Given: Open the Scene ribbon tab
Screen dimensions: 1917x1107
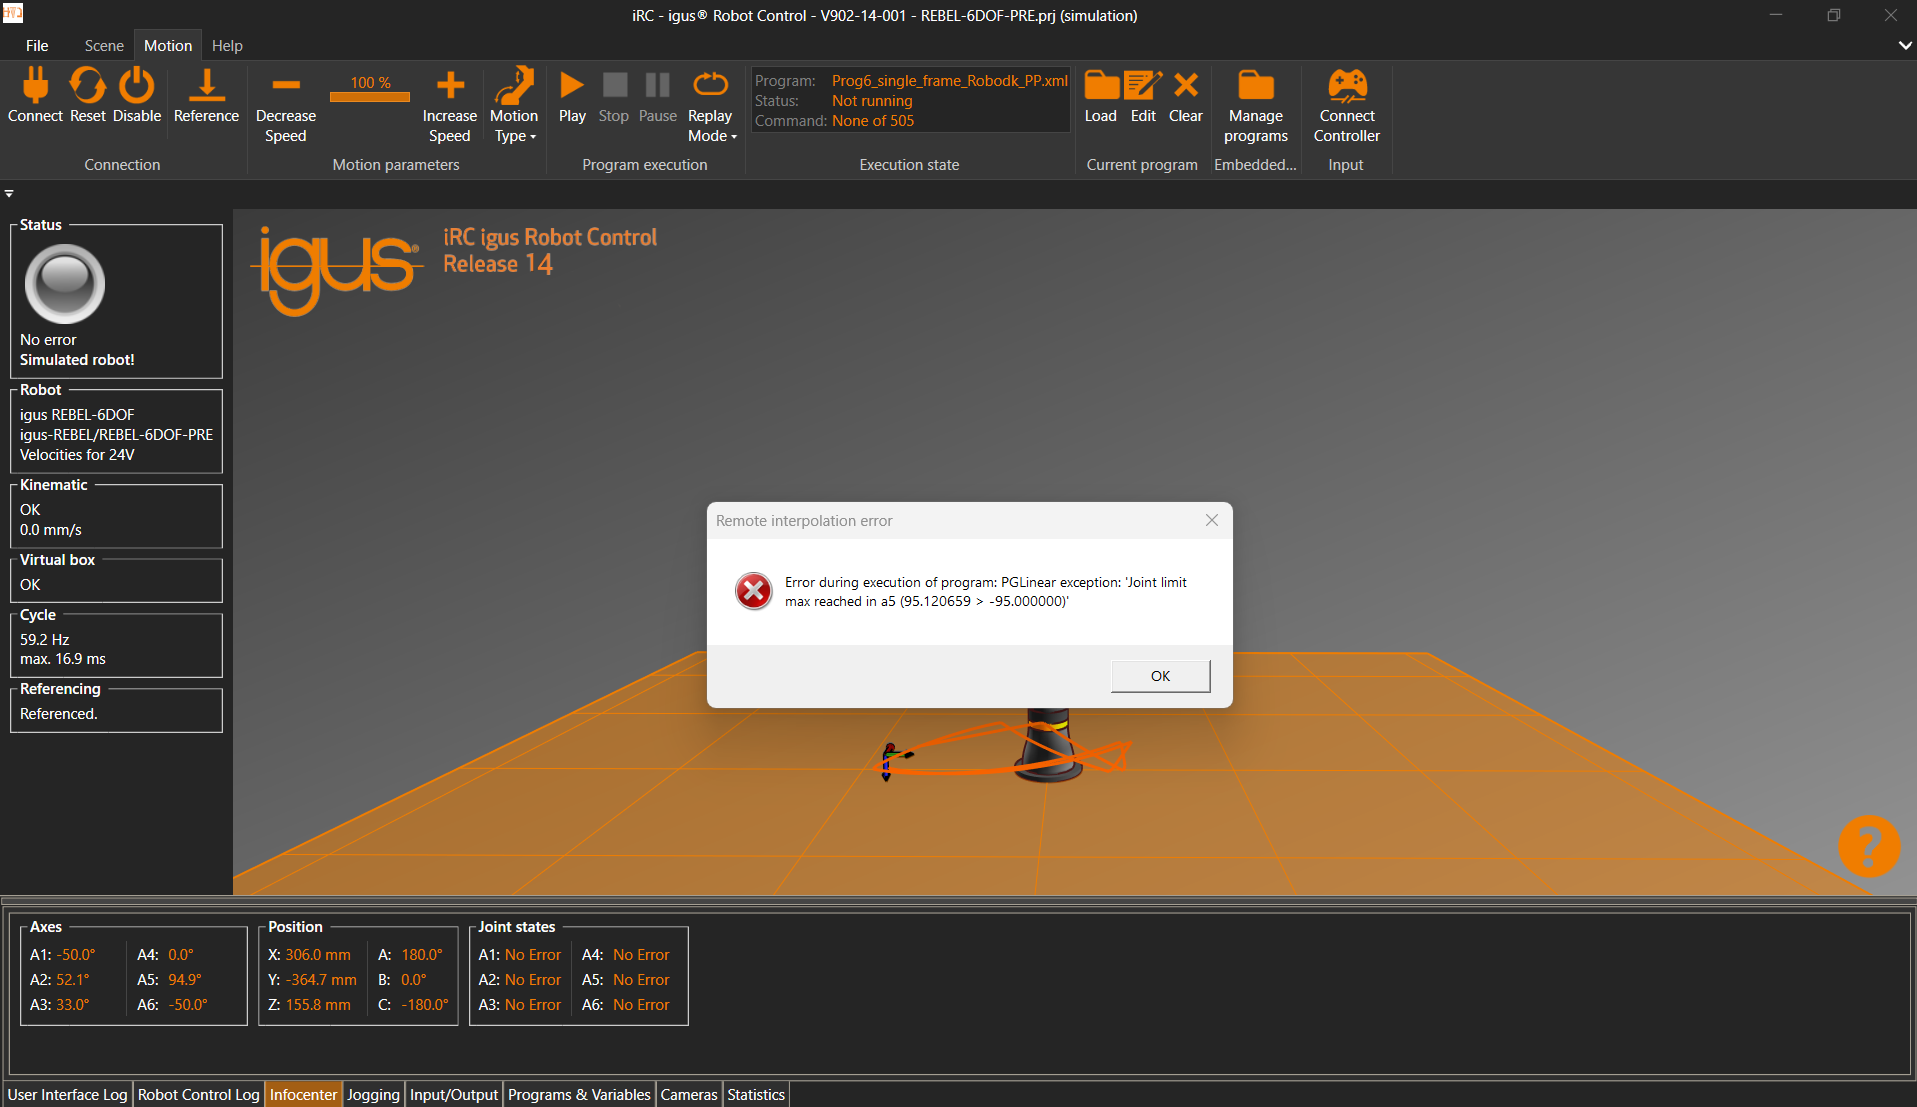Looking at the screenshot, I should (x=104, y=46).
